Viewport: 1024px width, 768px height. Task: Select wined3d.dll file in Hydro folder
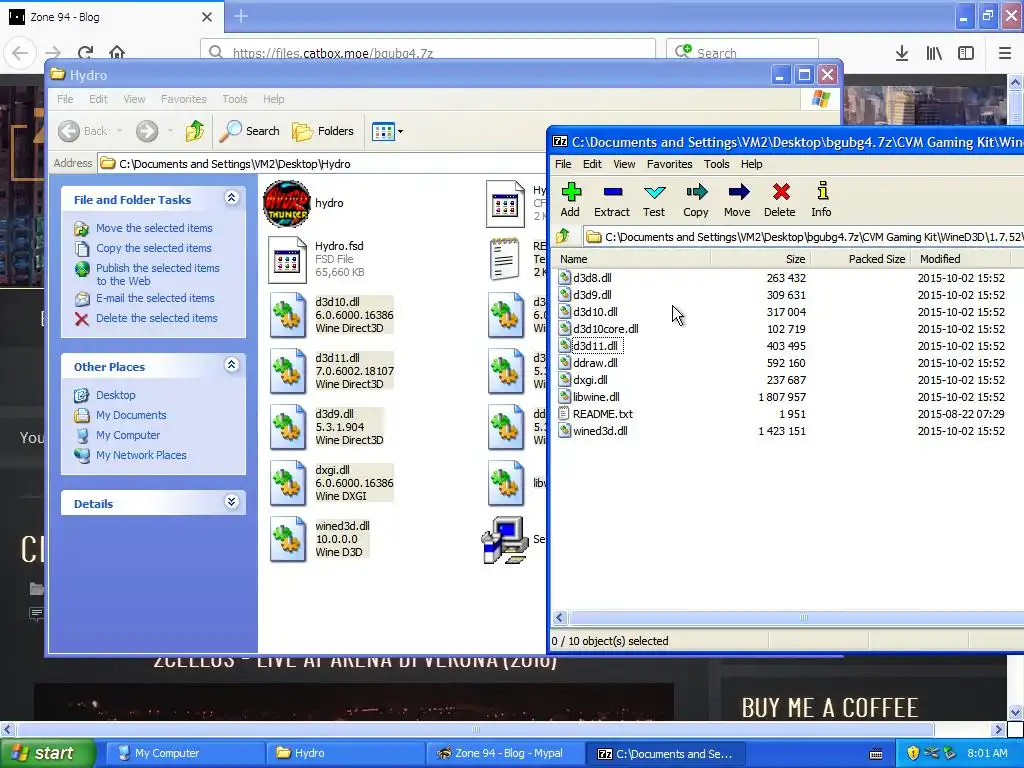(288, 539)
